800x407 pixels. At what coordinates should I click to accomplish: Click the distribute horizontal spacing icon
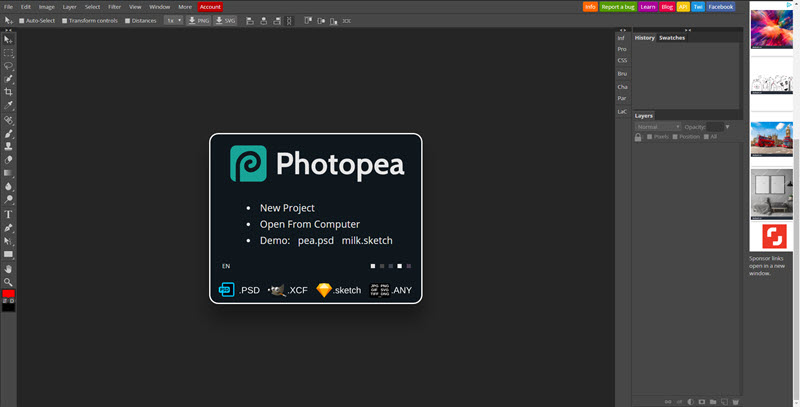[346, 21]
